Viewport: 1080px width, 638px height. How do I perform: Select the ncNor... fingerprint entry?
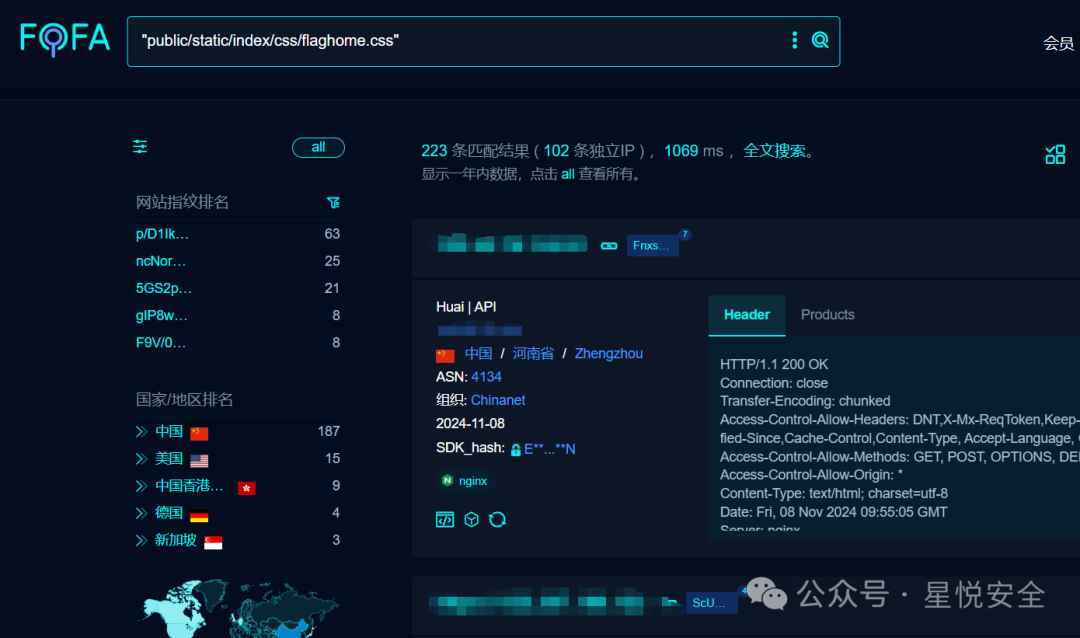pyautogui.click(x=160, y=261)
